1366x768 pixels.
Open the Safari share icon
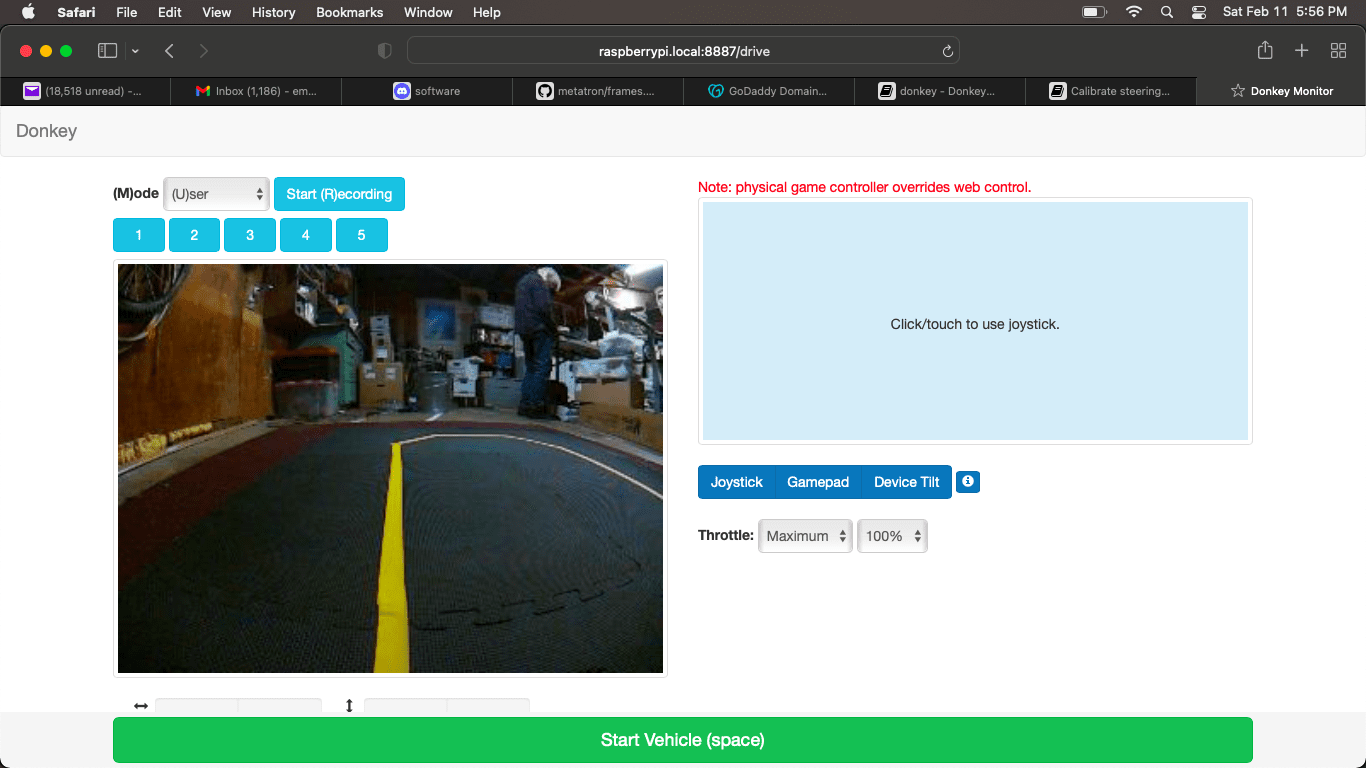(1265, 51)
